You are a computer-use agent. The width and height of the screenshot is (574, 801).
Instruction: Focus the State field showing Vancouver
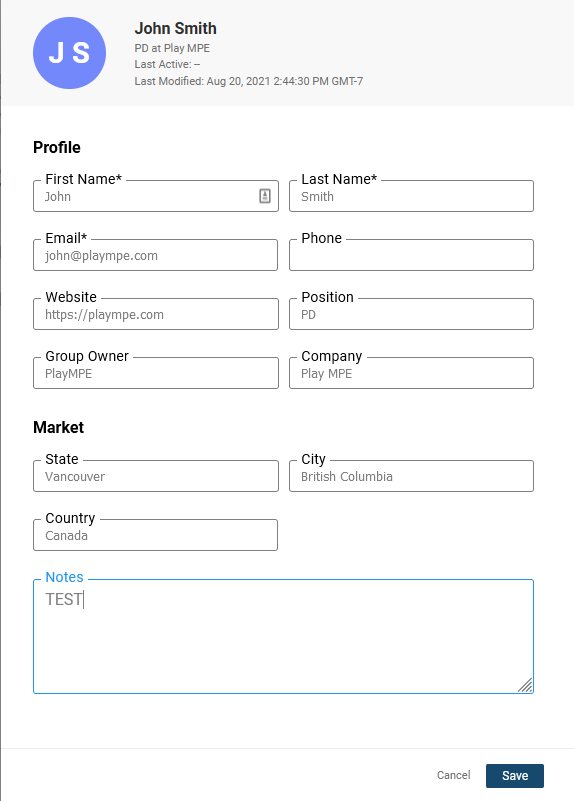(156, 476)
